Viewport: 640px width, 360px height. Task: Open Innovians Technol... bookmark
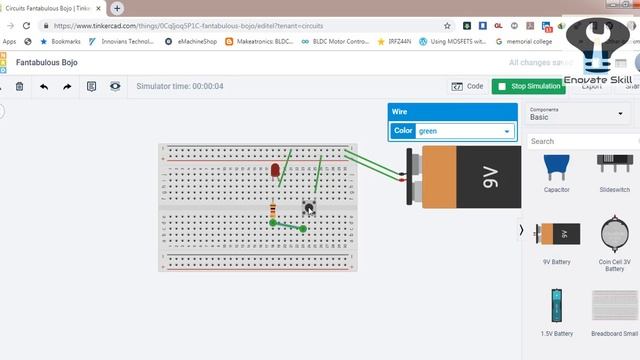coord(122,42)
